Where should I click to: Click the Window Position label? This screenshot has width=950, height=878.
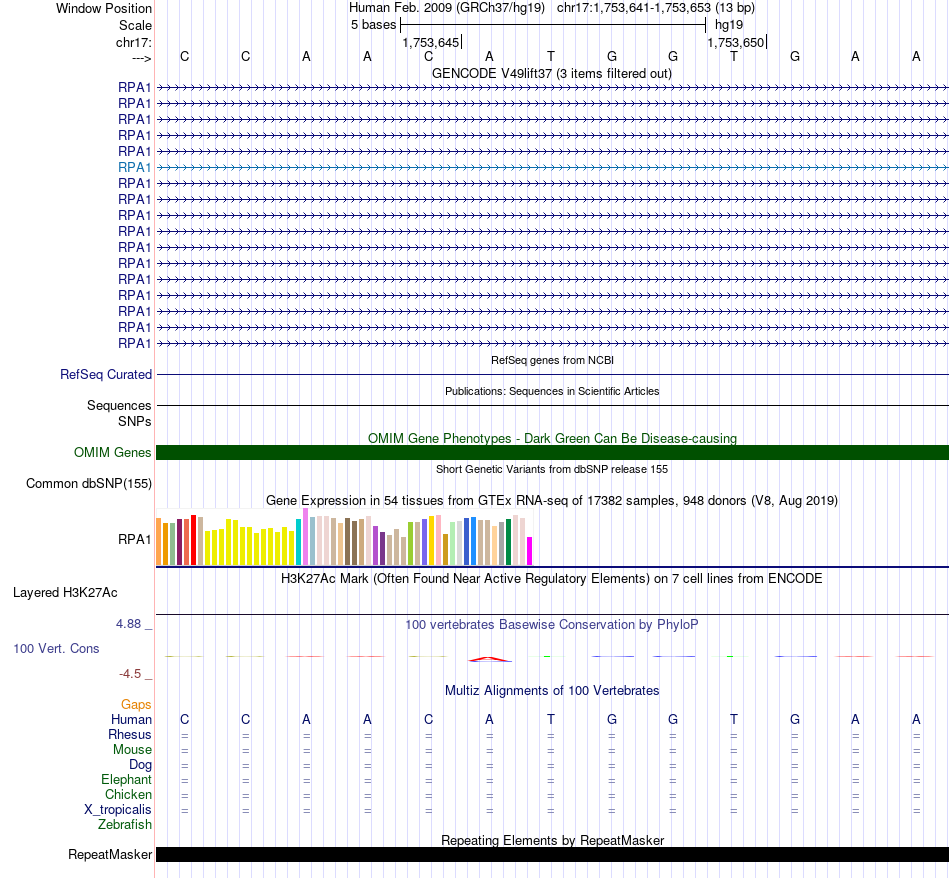tap(104, 8)
